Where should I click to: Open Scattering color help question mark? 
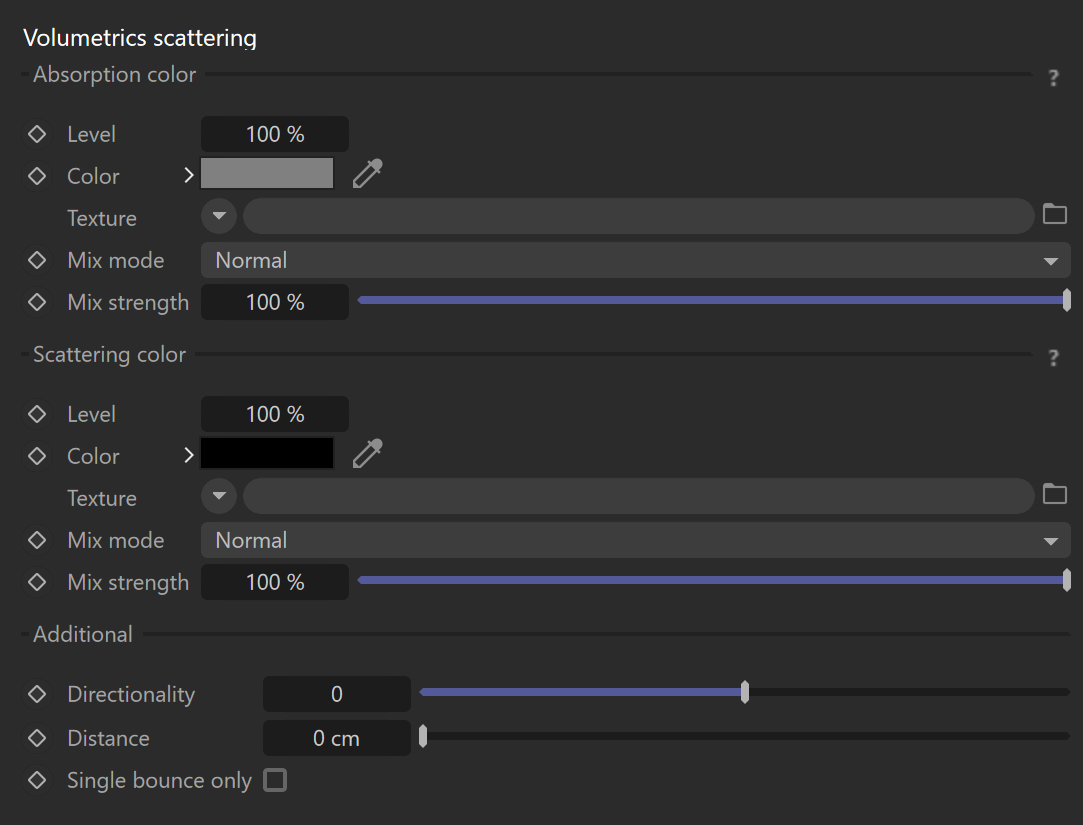tap(1053, 358)
